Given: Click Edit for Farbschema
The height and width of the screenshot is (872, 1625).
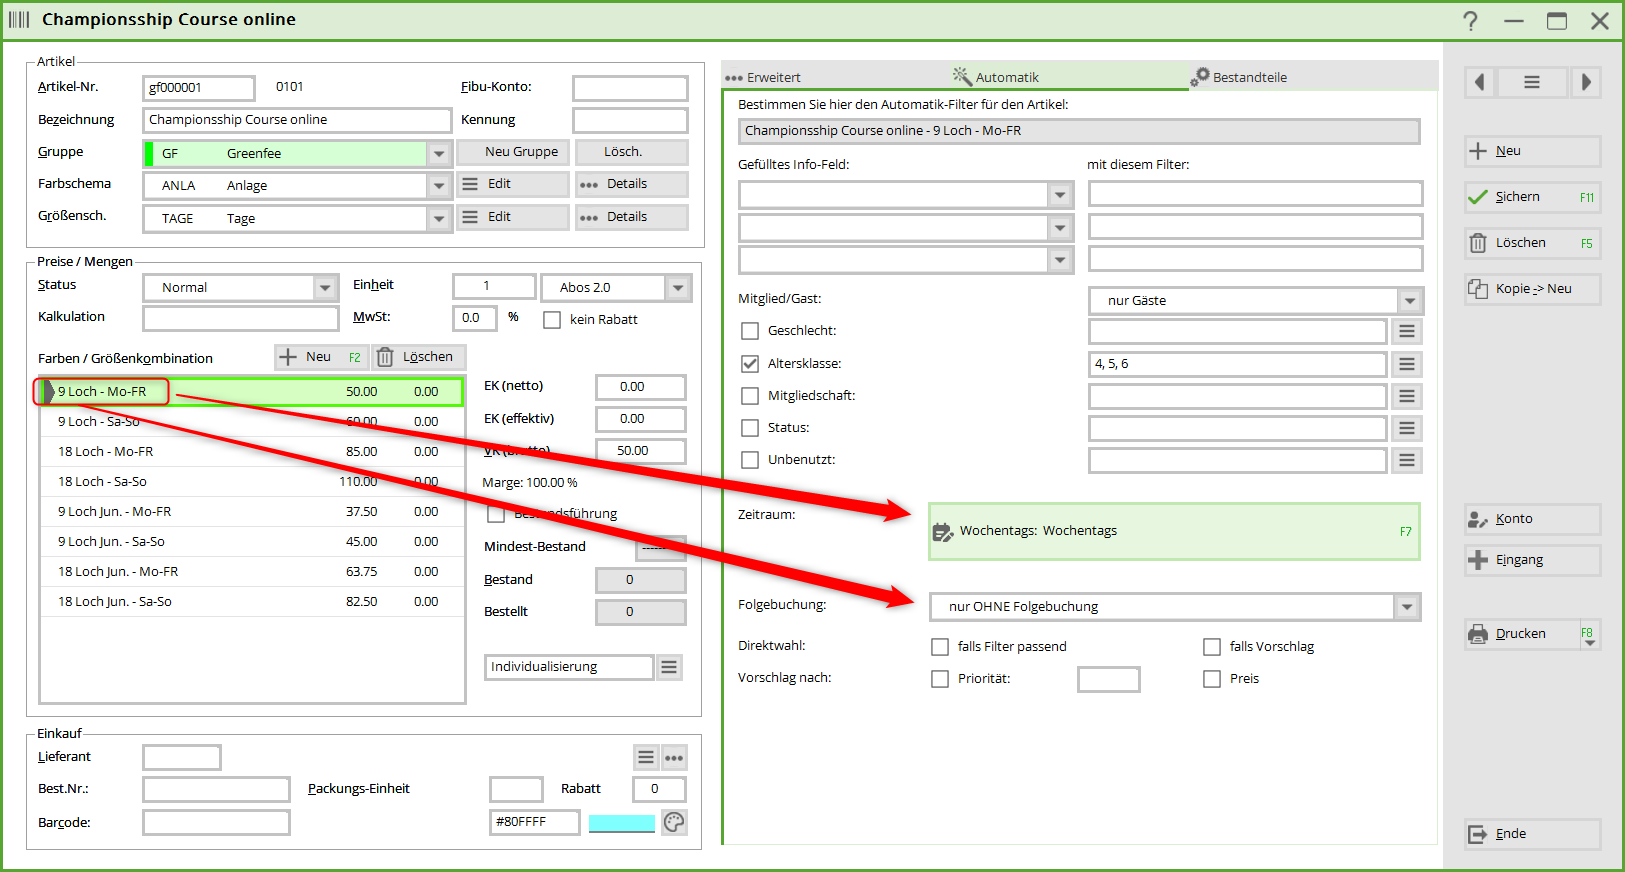Looking at the screenshot, I should coord(513,184).
